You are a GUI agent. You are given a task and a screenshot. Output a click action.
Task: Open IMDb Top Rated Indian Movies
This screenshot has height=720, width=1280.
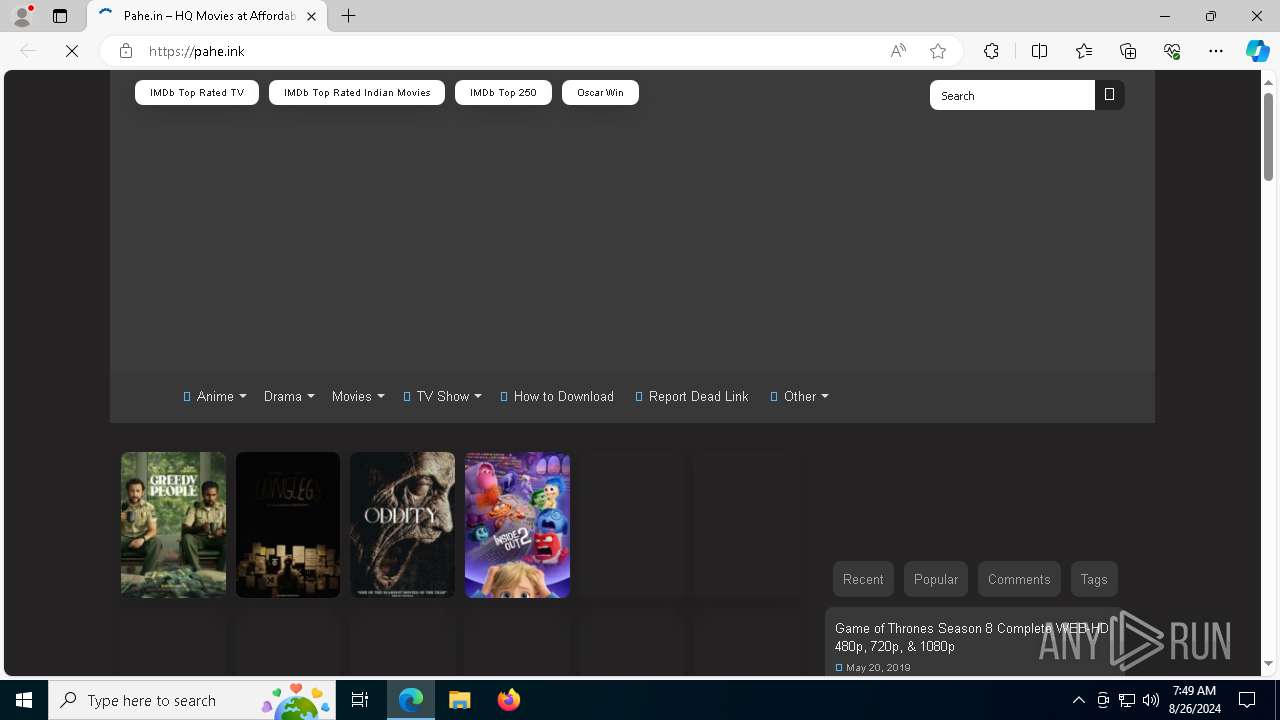(357, 92)
